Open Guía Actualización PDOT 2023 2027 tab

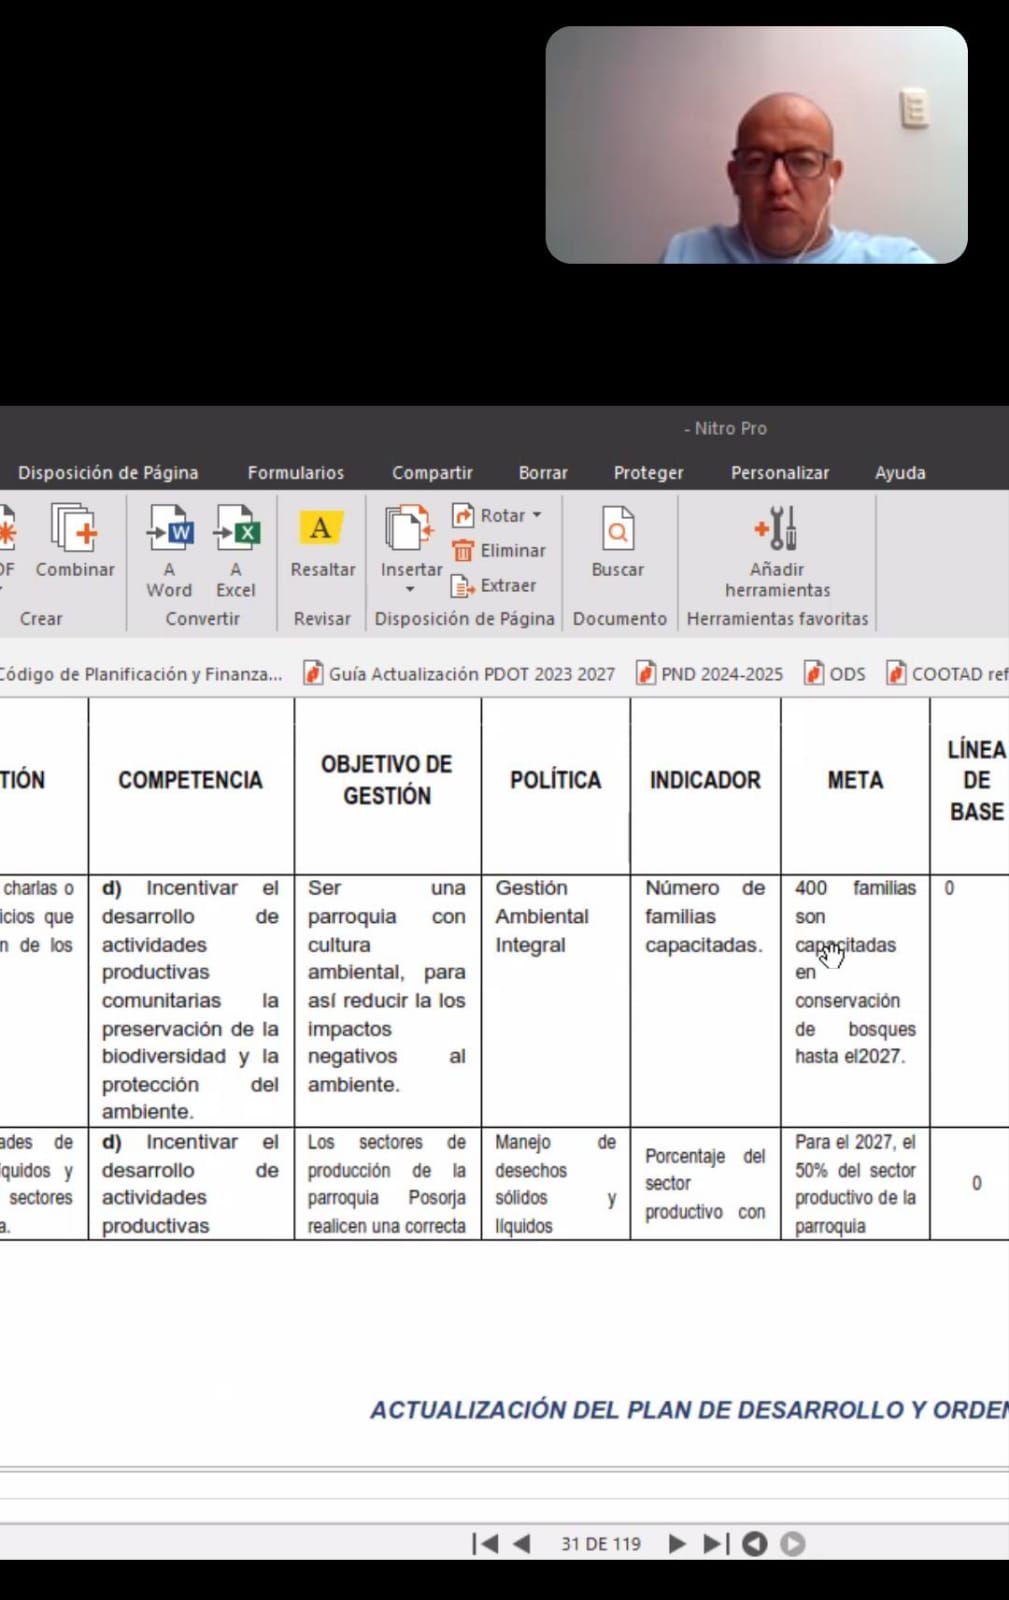coord(460,674)
